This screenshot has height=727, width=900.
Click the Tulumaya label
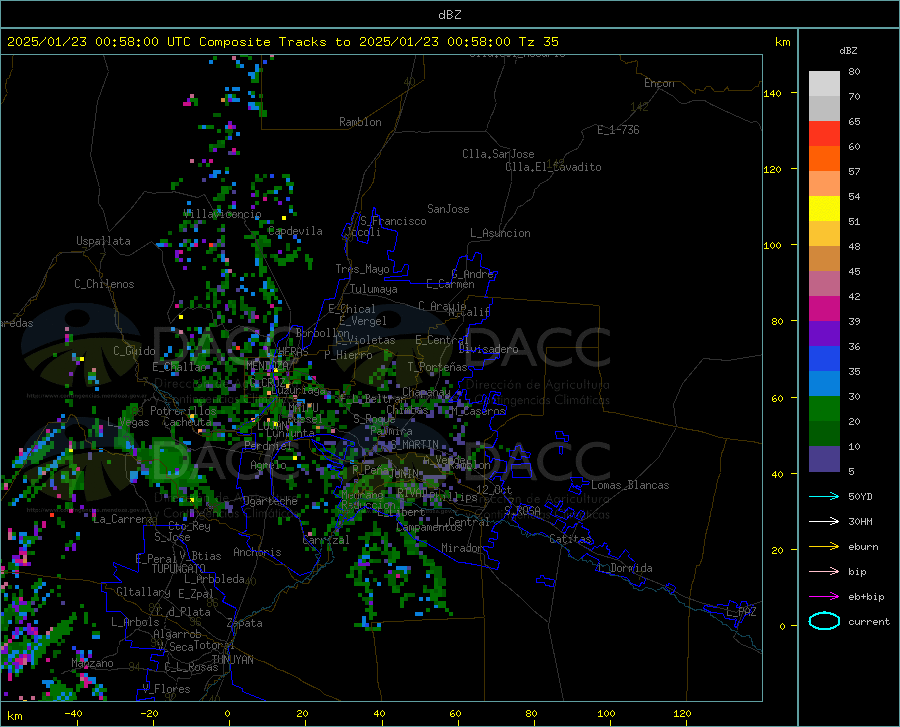374,289
